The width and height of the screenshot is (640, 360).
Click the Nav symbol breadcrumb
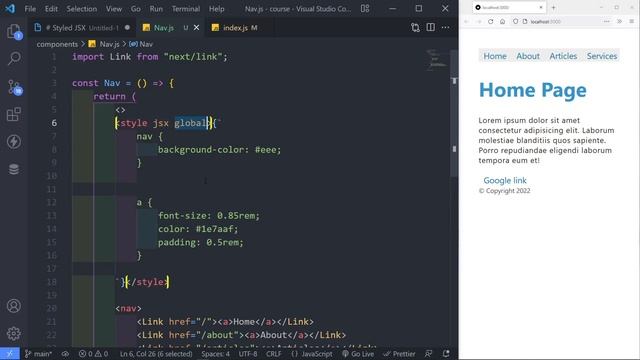point(141,44)
